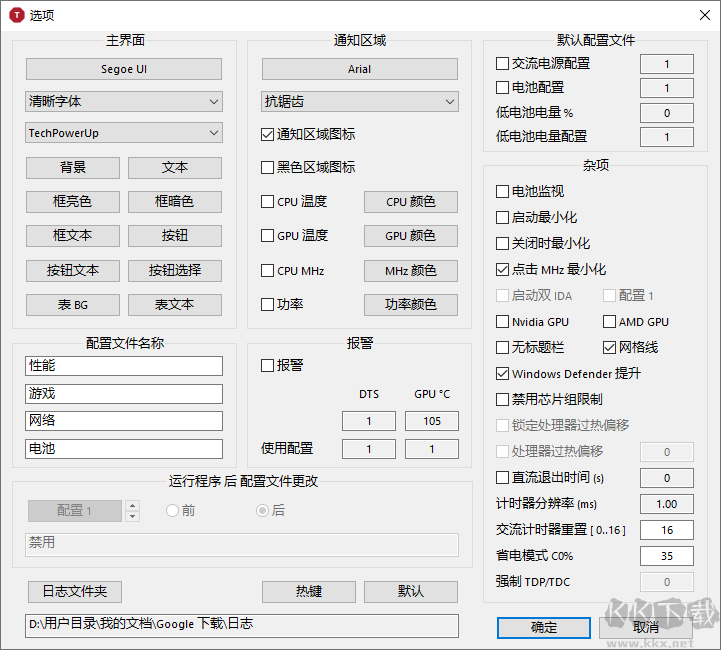
Task: Open GPU 颜色 color picker
Action: 411,236
